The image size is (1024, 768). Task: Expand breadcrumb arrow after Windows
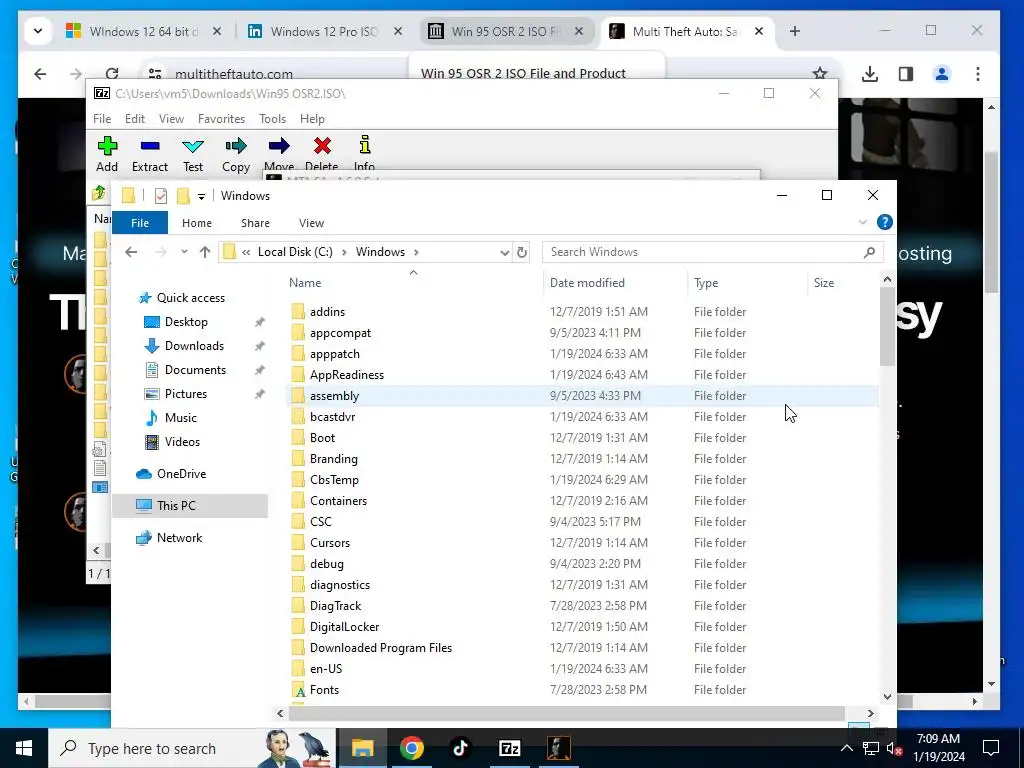pos(416,252)
